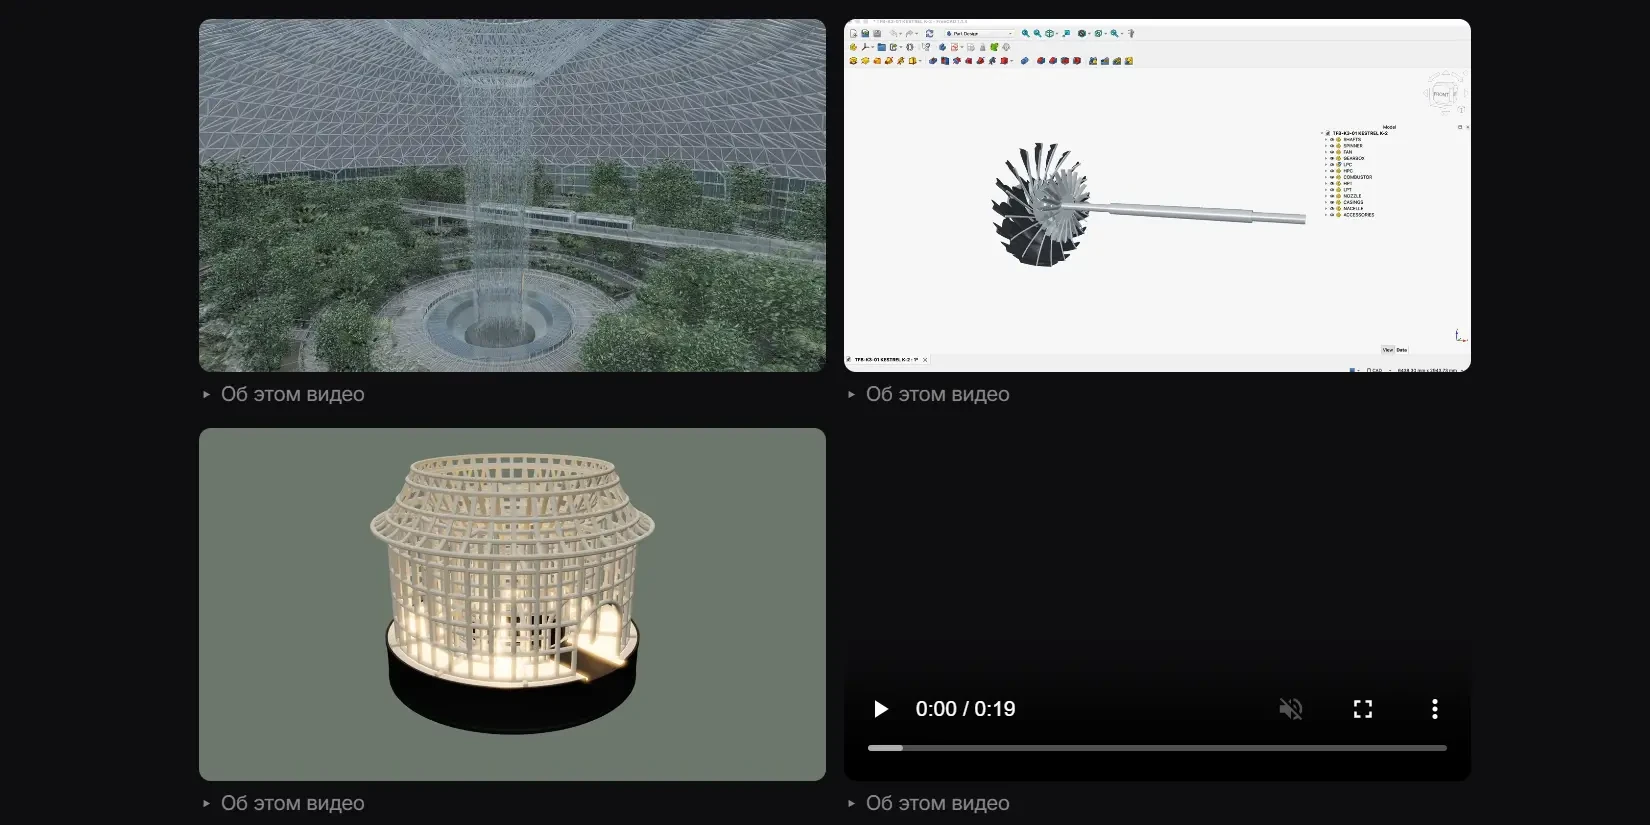This screenshot has height=825, width=1650.
Task: Open the Part Design workbench dropdown
Action: [979, 33]
